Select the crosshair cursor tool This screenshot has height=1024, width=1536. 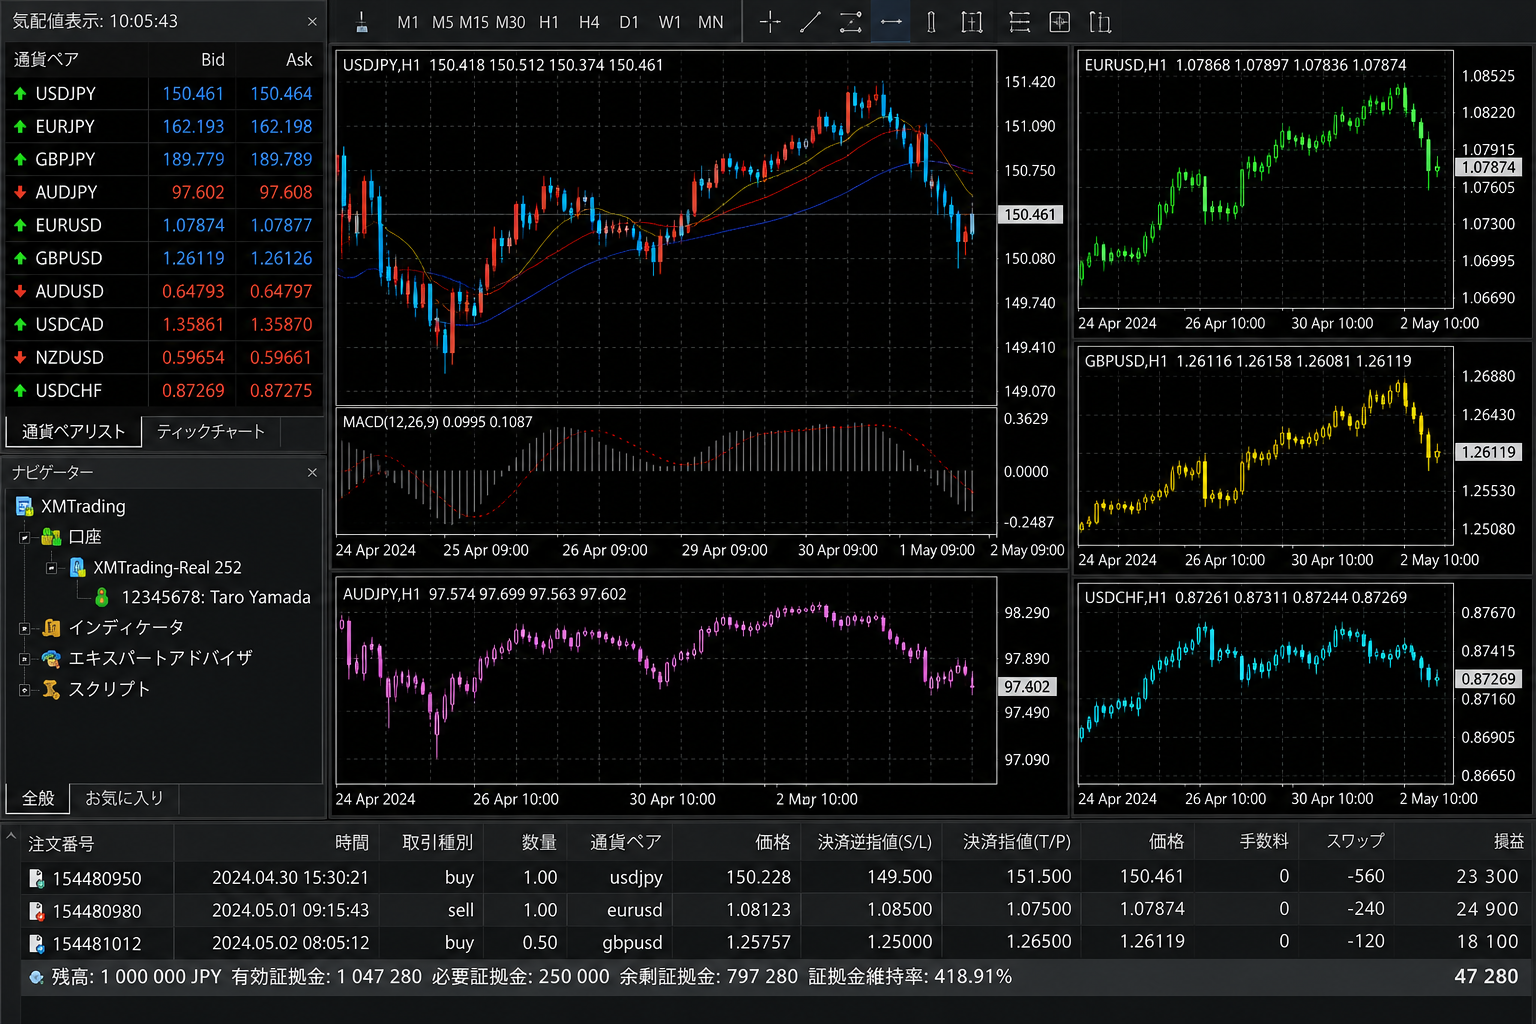coord(770,22)
